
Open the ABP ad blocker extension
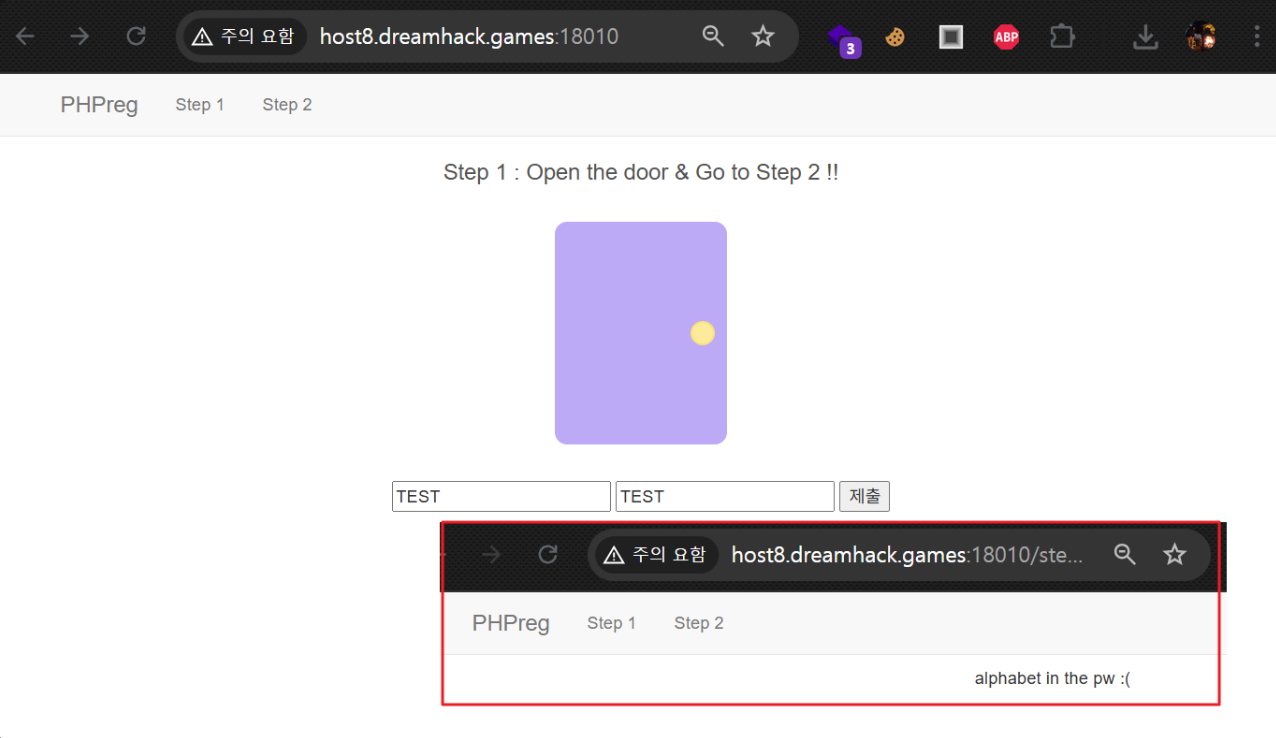click(x=1006, y=37)
